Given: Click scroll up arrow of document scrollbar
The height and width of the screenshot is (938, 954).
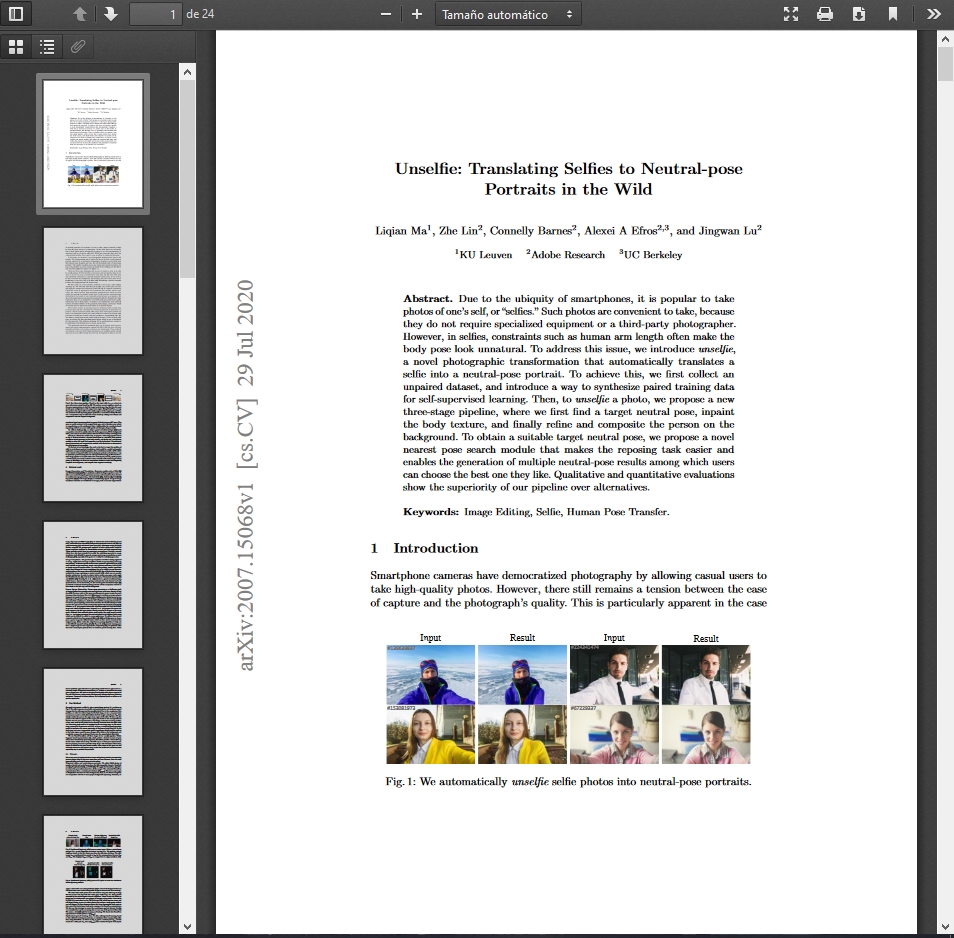Looking at the screenshot, I should click(x=945, y=39).
